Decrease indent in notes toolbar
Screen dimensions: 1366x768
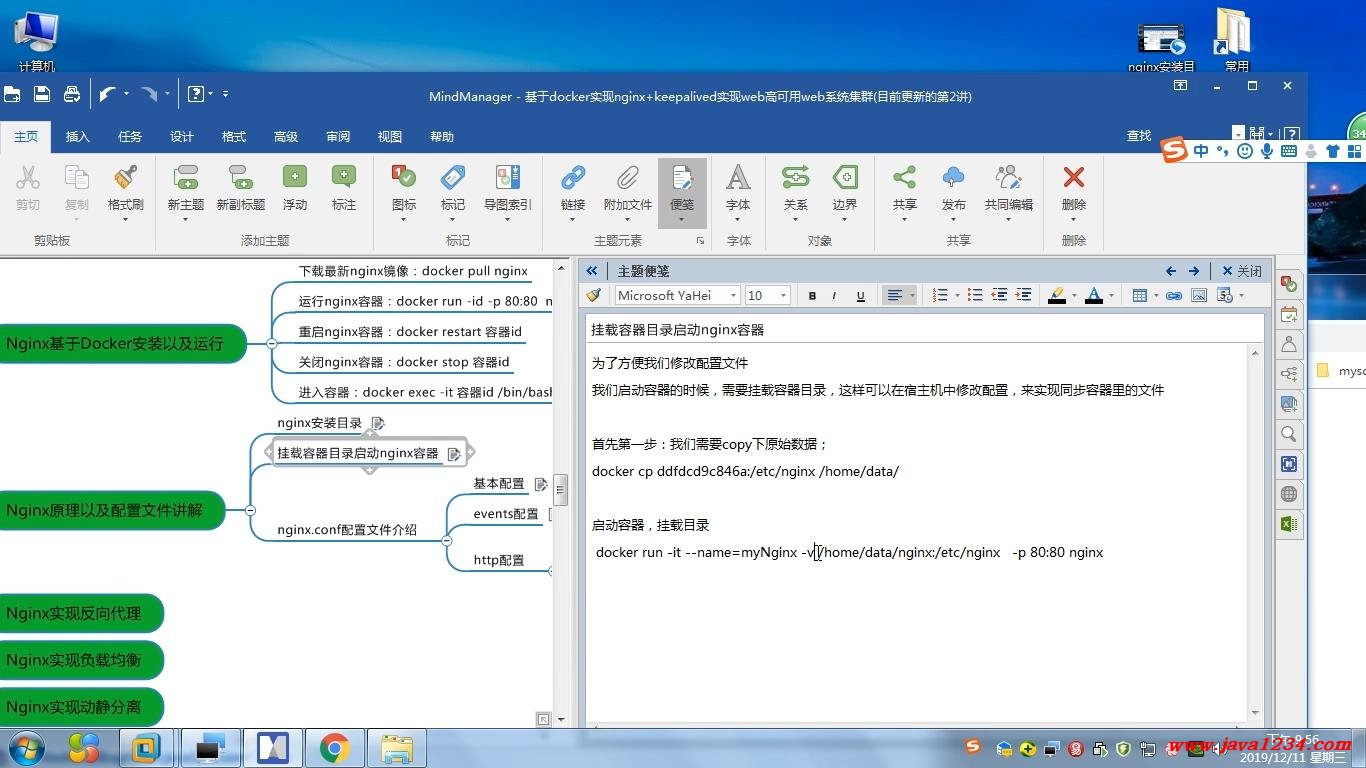click(999, 295)
